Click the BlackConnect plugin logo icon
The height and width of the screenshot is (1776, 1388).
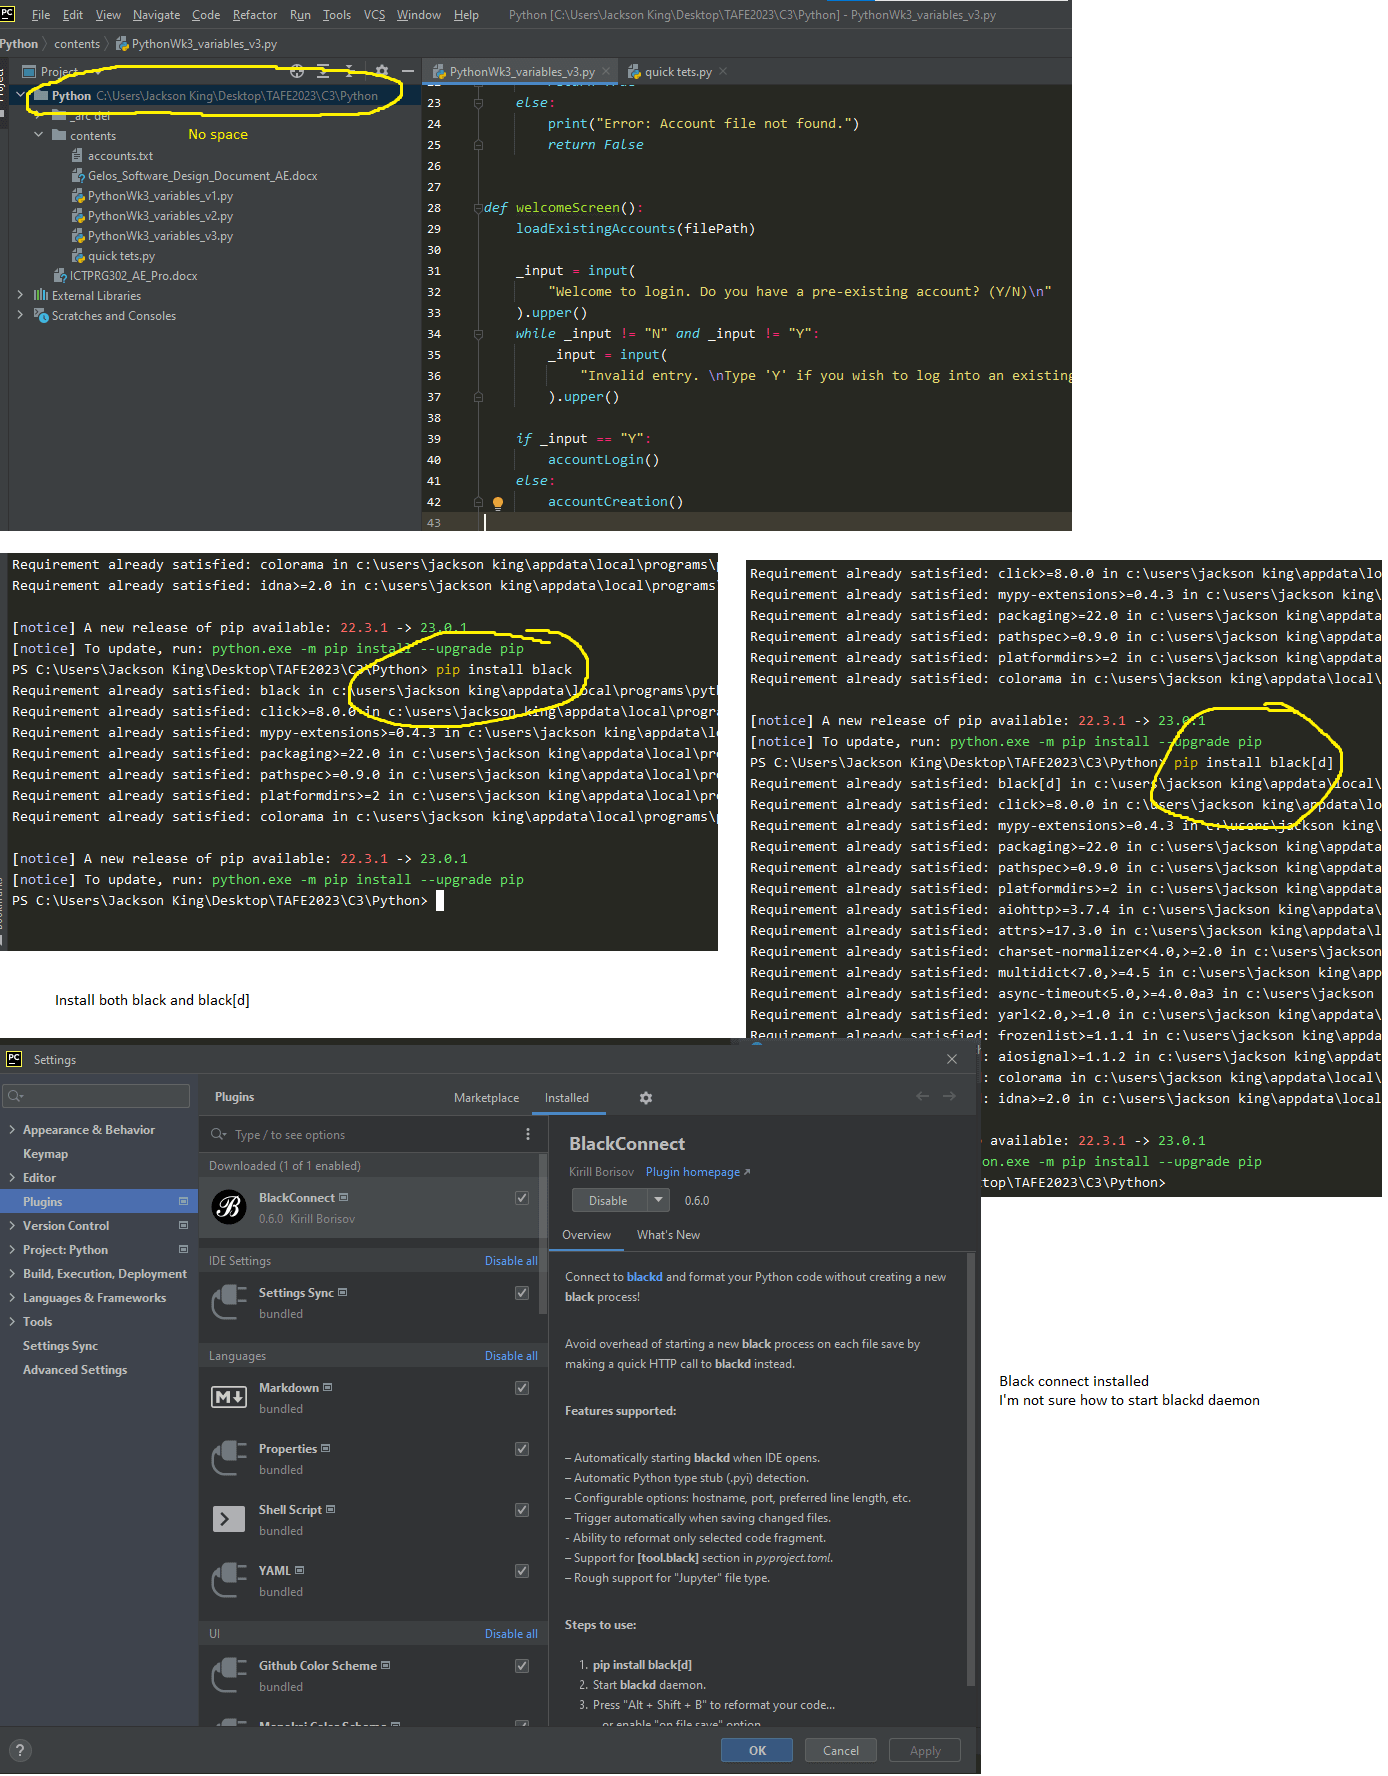click(x=229, y=1207)
